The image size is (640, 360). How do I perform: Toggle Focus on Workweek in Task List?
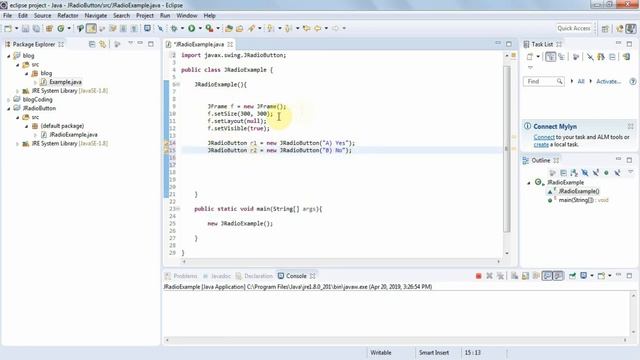pos(576,57)
